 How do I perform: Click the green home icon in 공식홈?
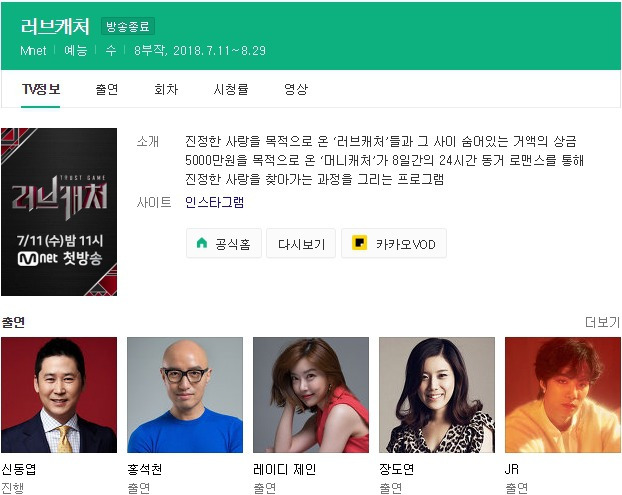tap(202, 243)
